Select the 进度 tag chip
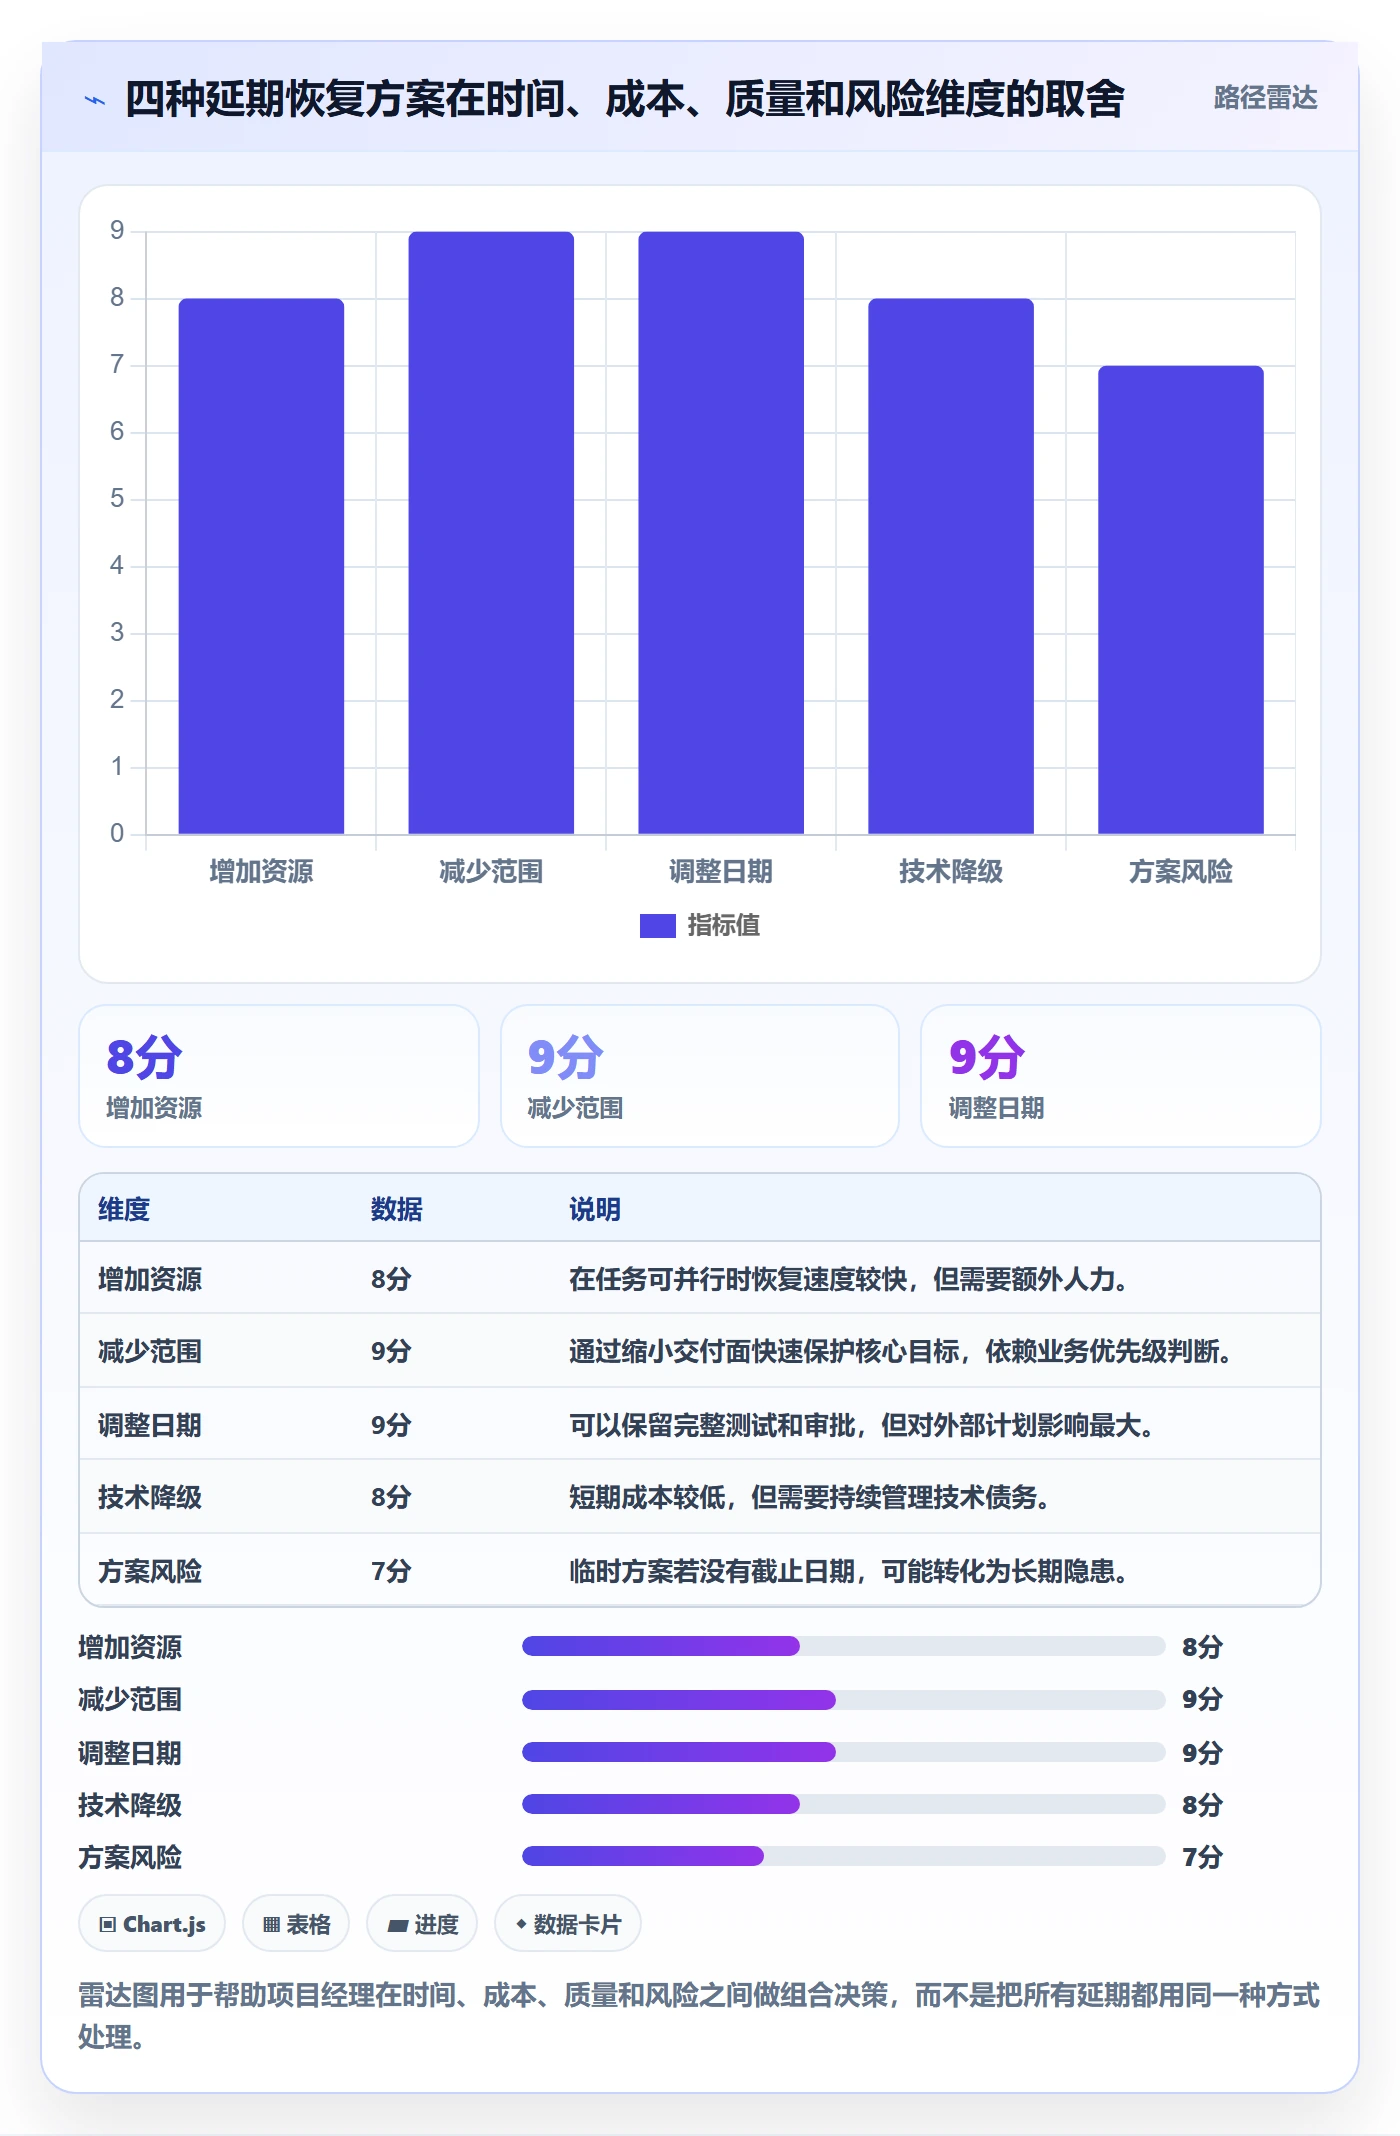The image size is (1400, 2136). click(422, 1924)
